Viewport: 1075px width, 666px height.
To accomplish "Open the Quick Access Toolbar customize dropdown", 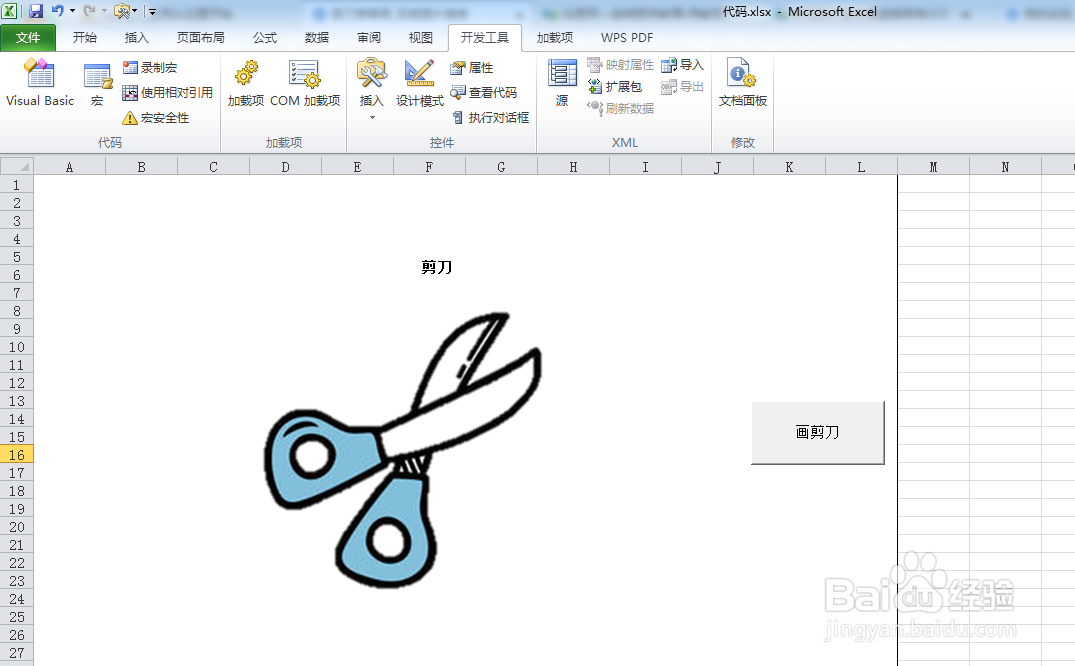I will pos(151,10).
